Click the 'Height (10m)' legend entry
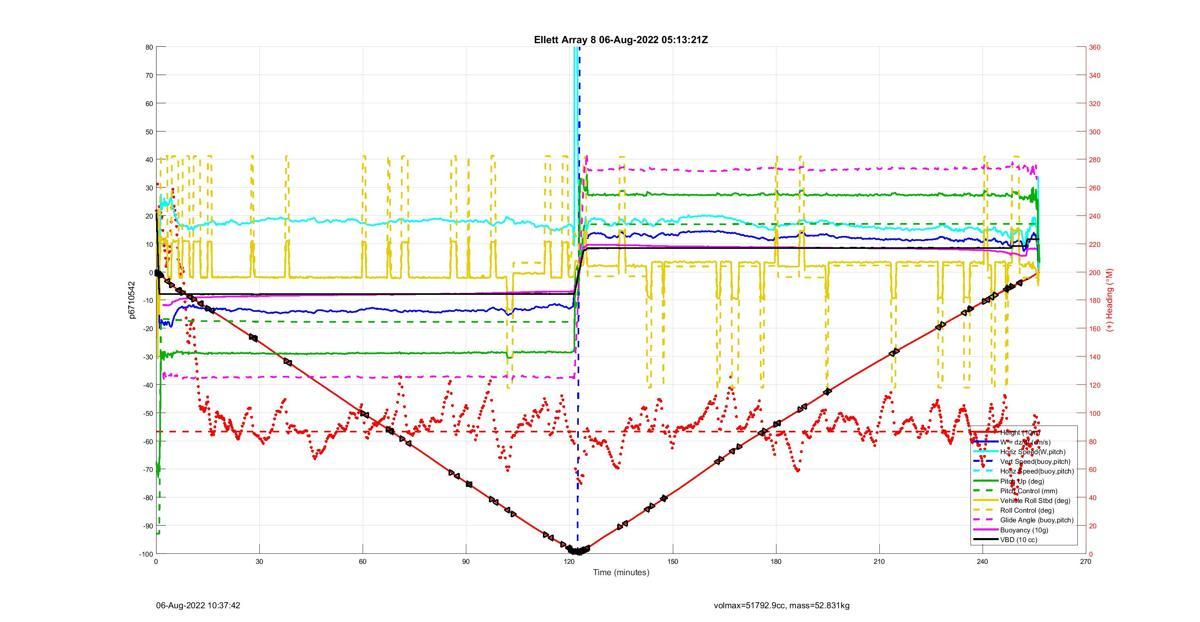 [x=1020, y=433]
